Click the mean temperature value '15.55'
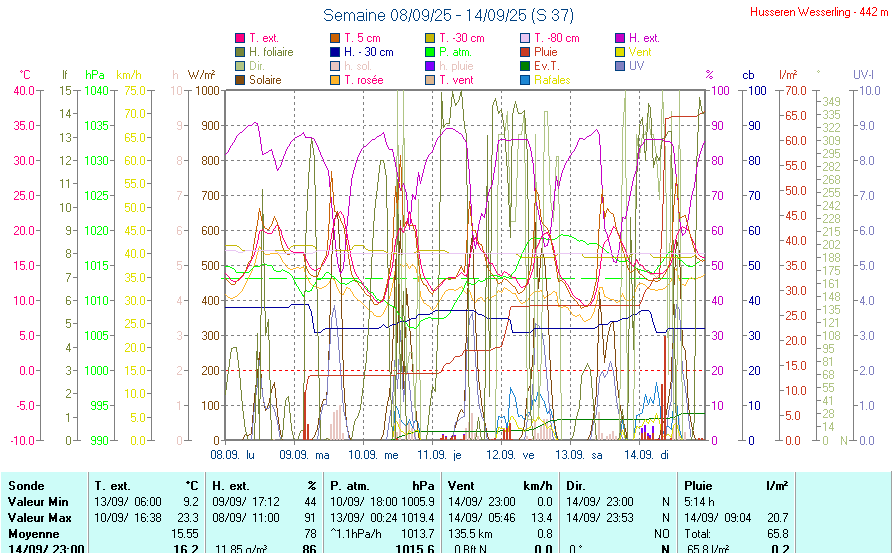Screen dimensions: 892x553 [x=185, y=534]
